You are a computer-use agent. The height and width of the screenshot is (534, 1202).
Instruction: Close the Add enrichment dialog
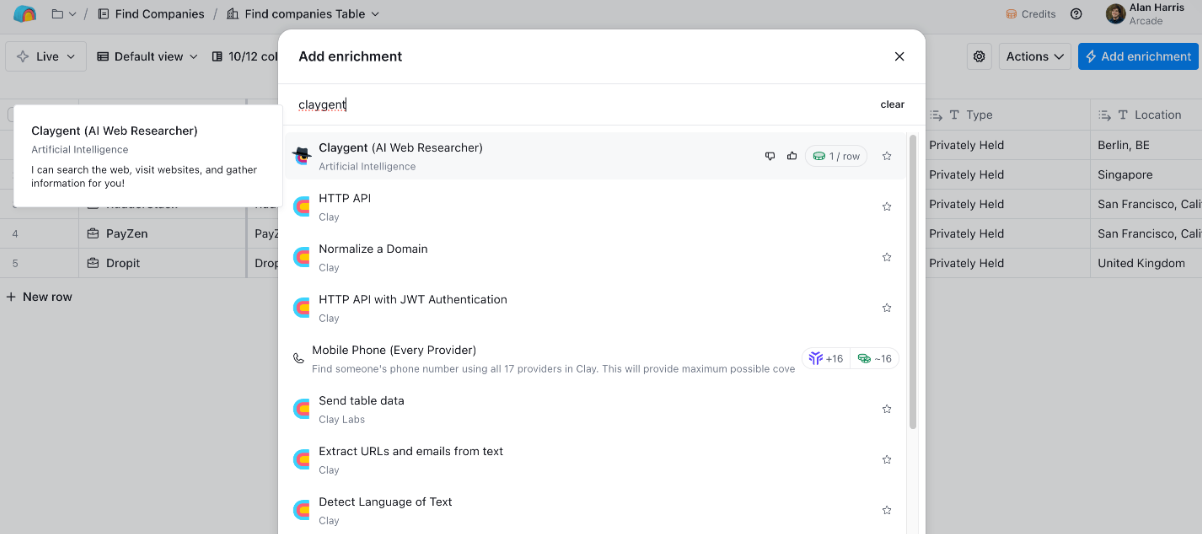coord(899,57)
